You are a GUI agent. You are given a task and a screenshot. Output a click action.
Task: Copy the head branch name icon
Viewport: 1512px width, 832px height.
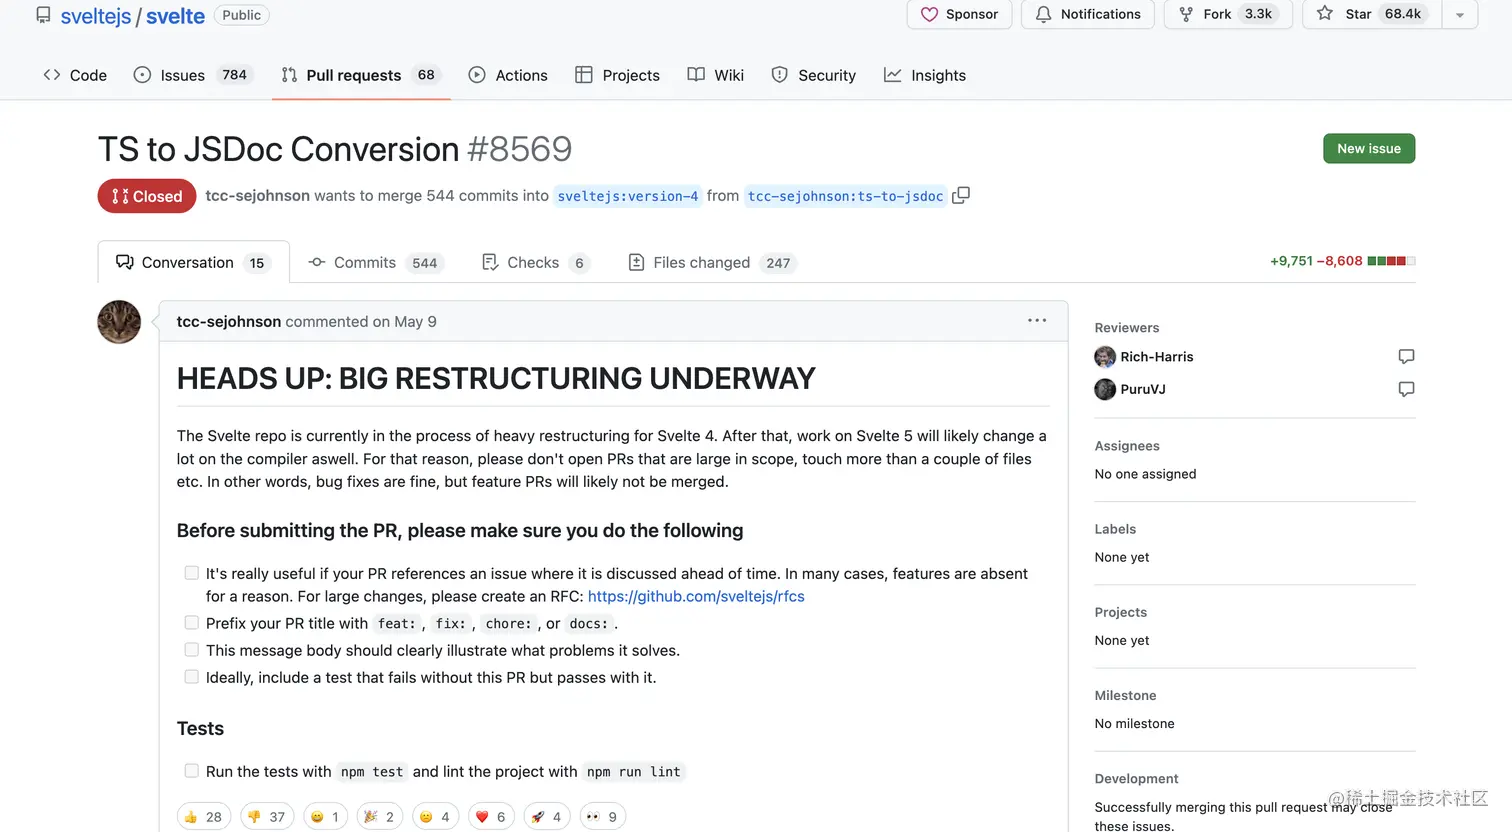tap(961, 195)
